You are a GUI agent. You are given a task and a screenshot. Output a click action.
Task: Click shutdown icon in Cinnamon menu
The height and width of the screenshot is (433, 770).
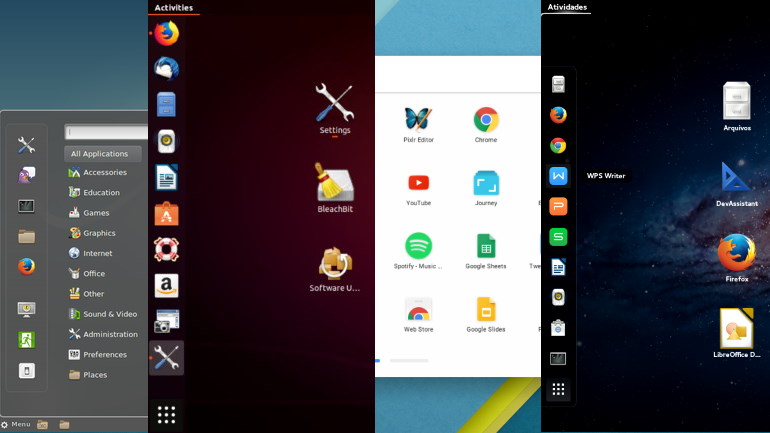(x=26, y=371)
